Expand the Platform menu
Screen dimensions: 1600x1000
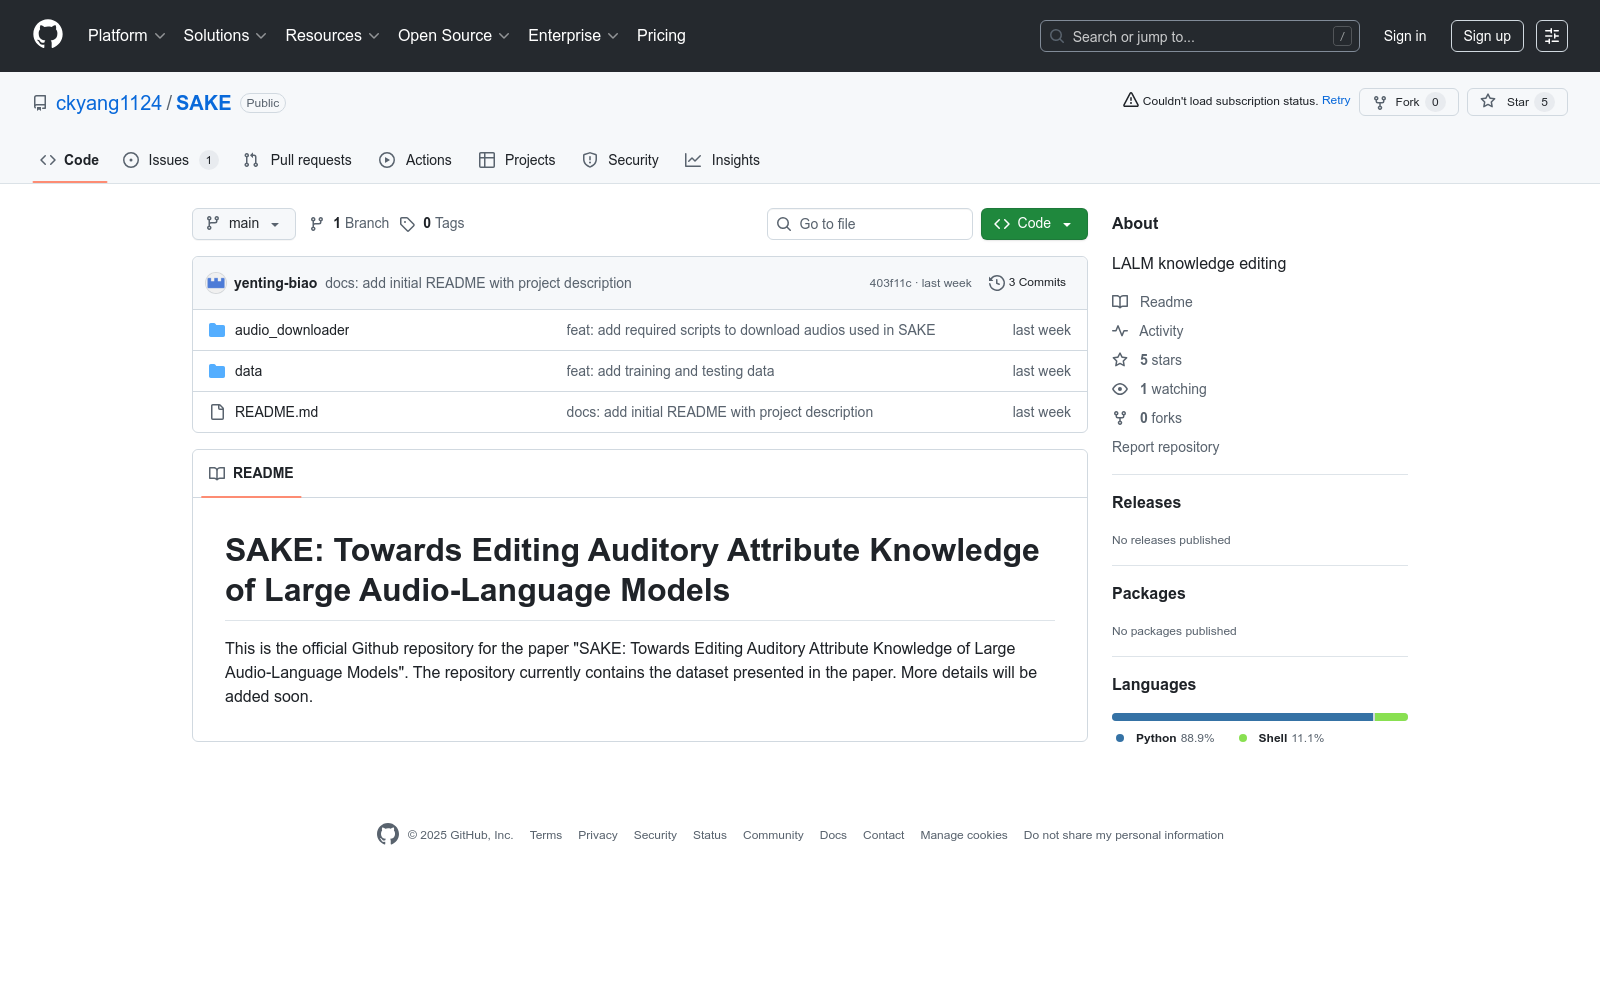coord(127,36)
